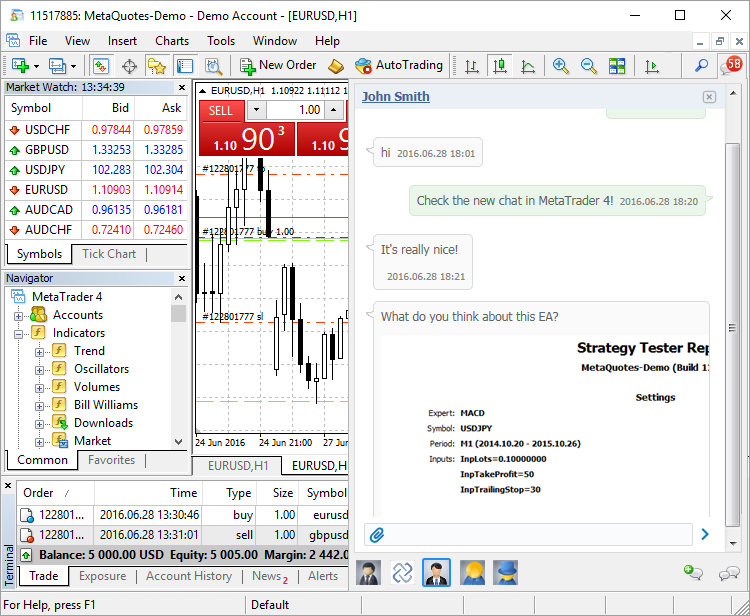Send the chat message with arrow icon

click(x=705, y=535)
